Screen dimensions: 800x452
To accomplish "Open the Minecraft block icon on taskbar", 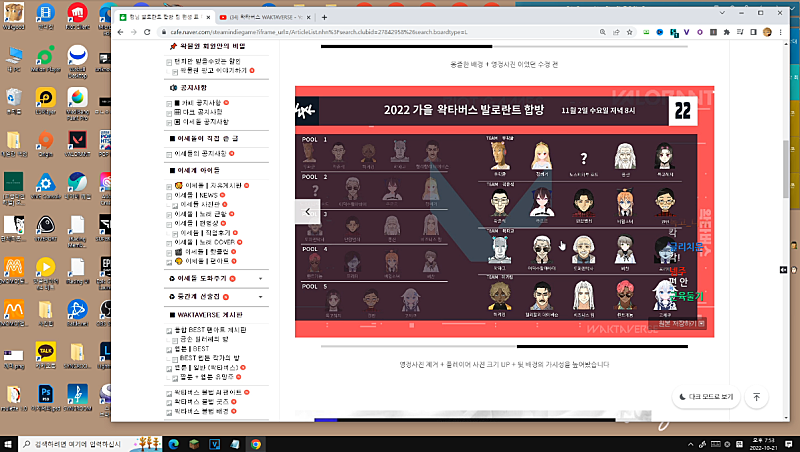I will coord(194,444).
